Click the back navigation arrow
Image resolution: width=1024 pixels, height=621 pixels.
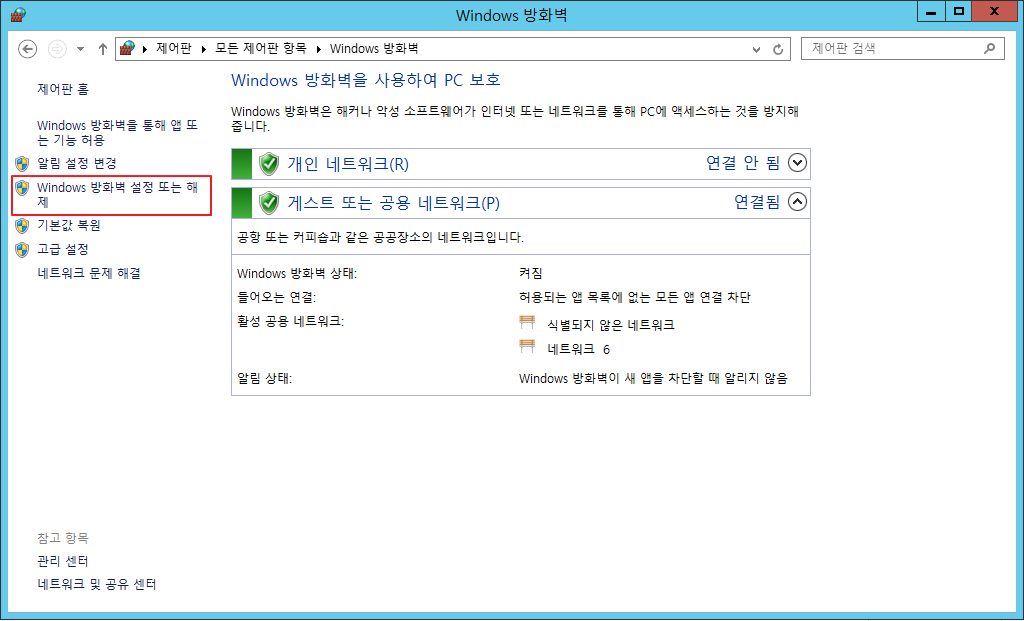coord(27,49)
